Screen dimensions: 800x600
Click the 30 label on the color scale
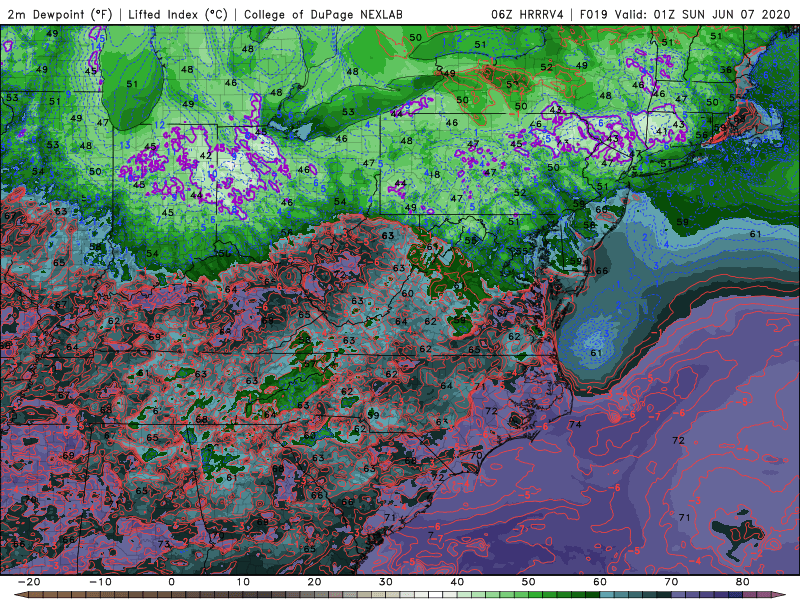point(386,582)
